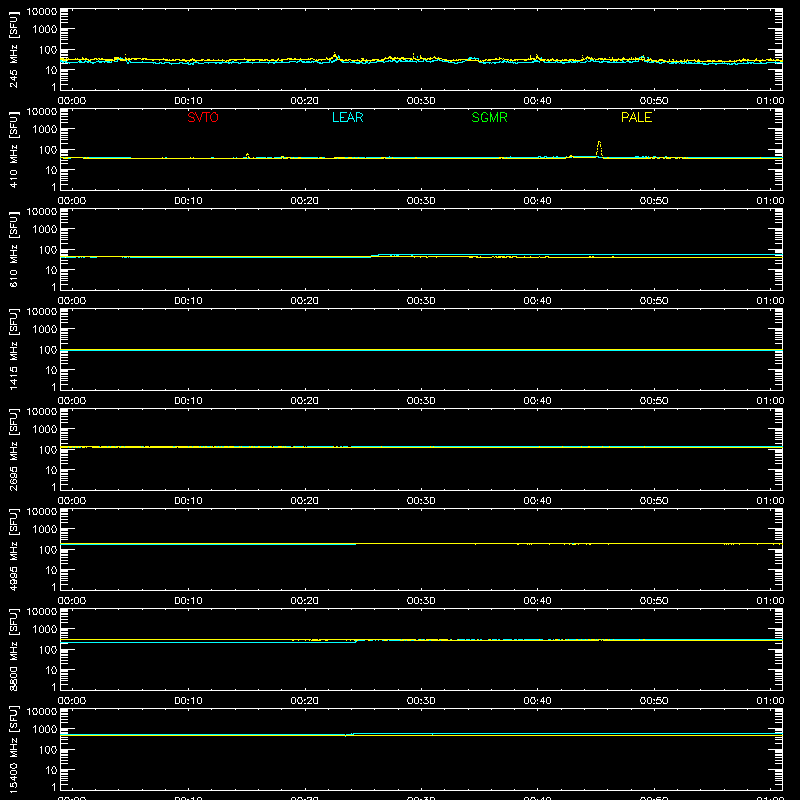Click 00:20 time label below 410 MHz plot

[x=305, y=201]
